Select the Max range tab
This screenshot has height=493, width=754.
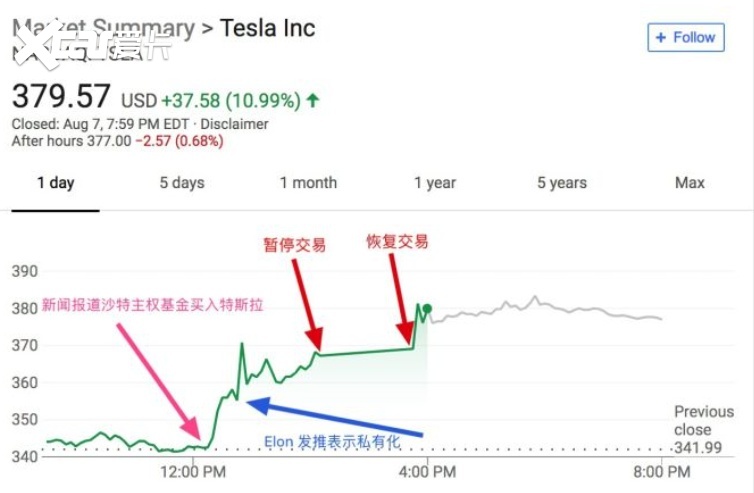(690, 183)
